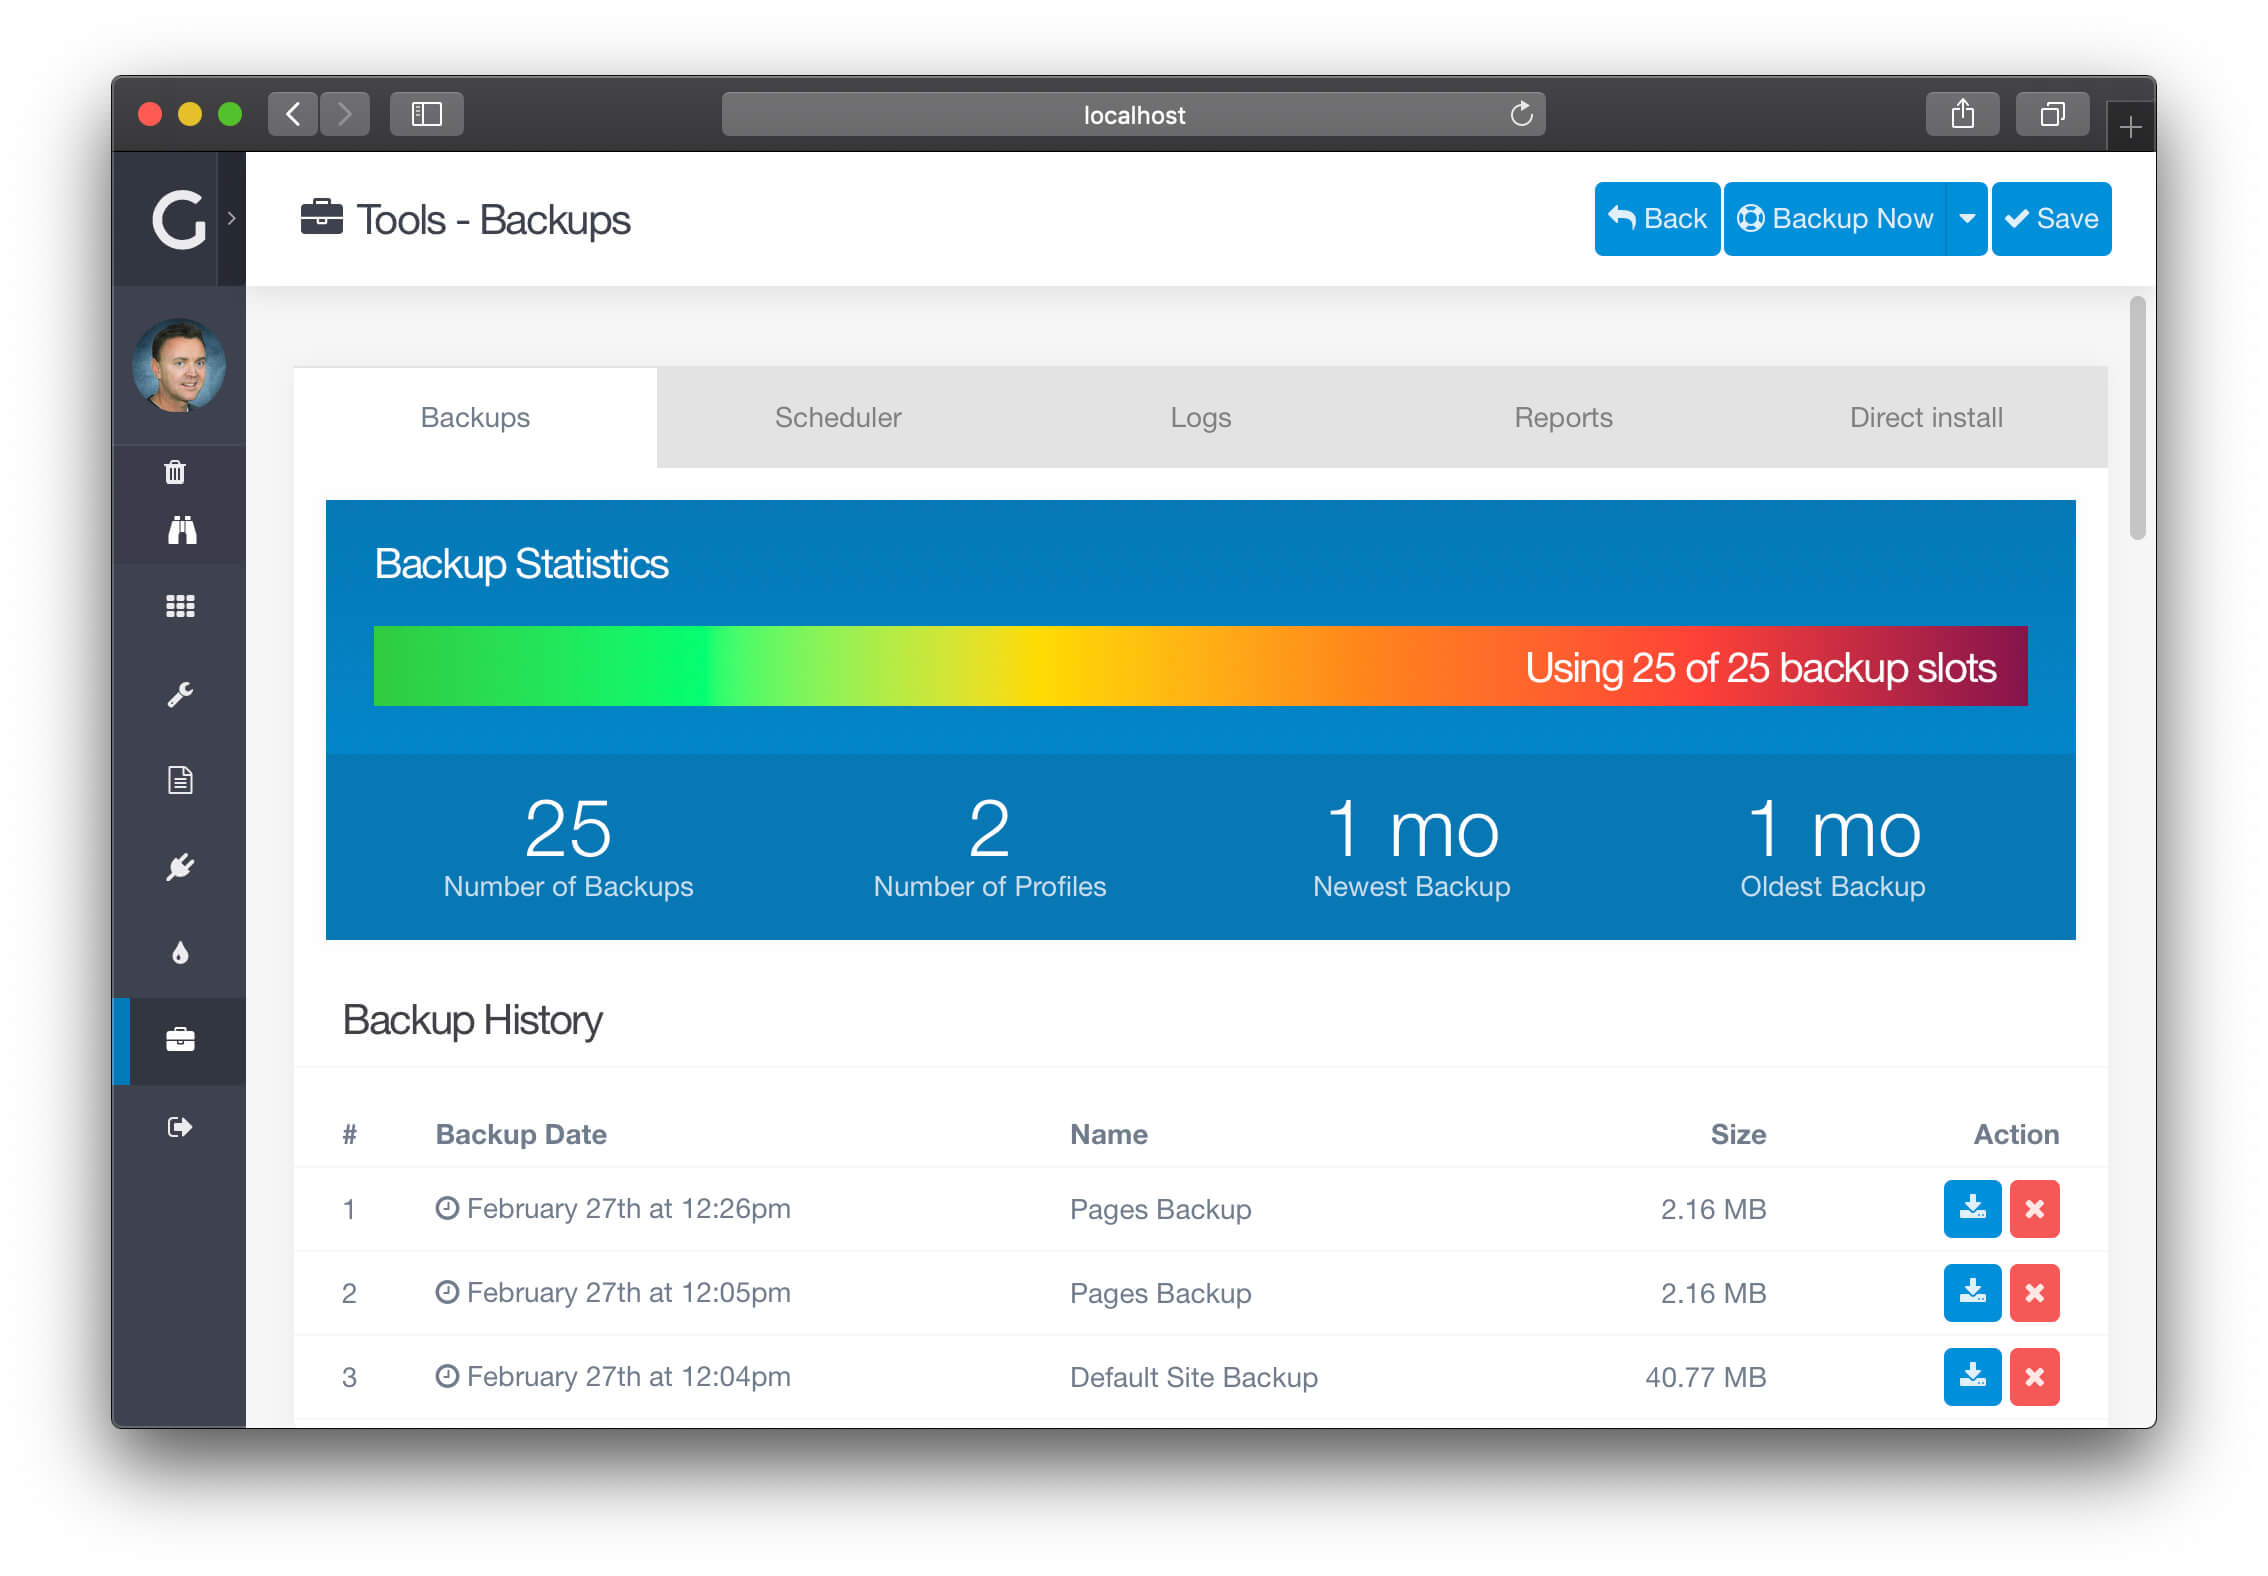Screen dimensions: 2268x1576
Task: Switch to the Scheduler tab
Action: click(x=838, y=417)
